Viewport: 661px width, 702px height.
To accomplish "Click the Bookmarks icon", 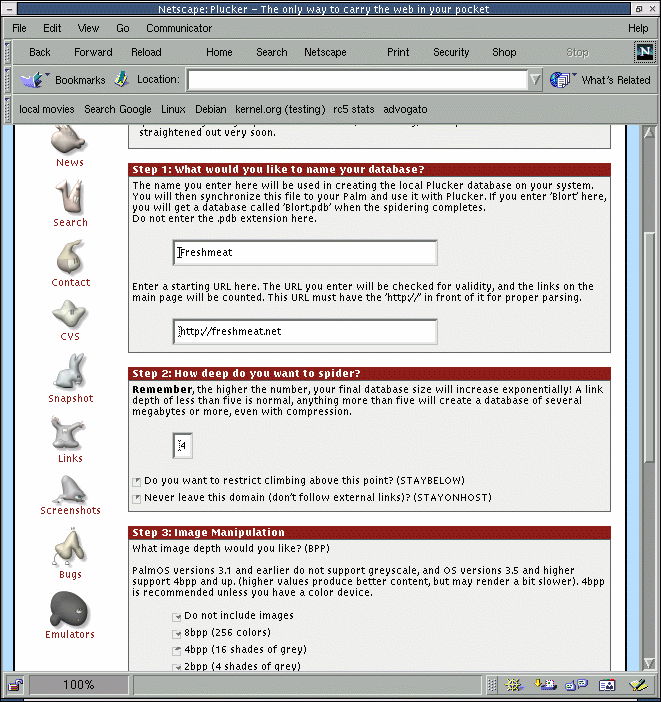I will 34,80.
